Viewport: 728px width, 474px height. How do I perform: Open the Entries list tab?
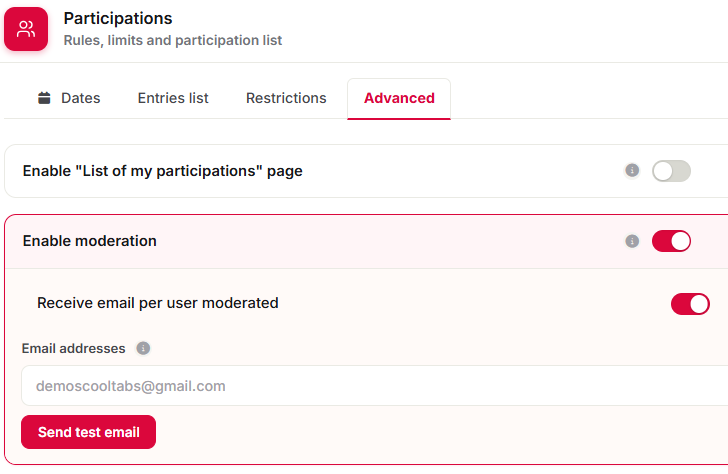tap(173, 98)
